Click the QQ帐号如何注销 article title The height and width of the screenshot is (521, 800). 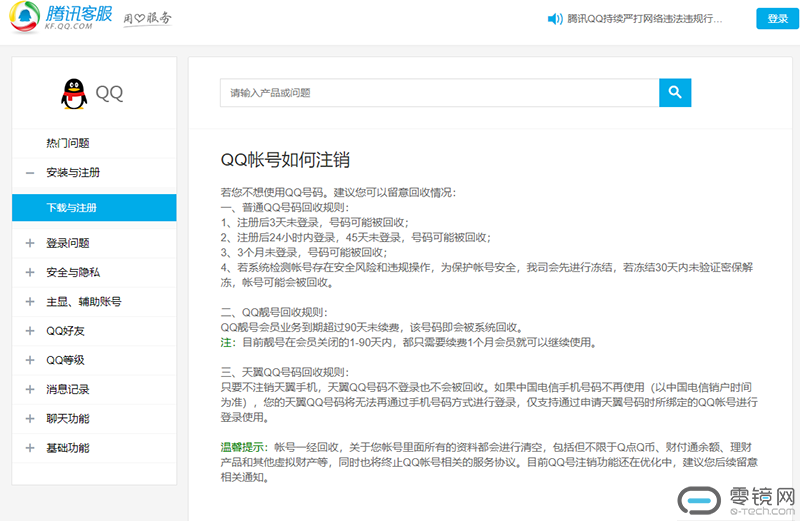pyautogui.click(x=285, y=160)
